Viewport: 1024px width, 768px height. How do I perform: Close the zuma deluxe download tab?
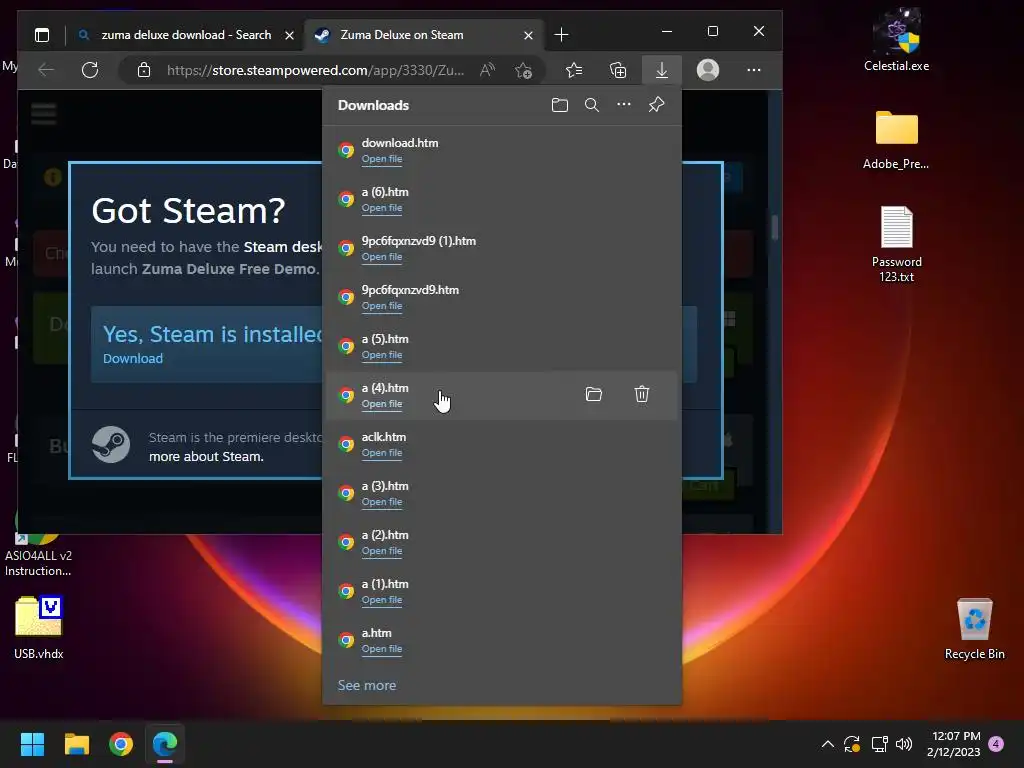pos(289,35)
